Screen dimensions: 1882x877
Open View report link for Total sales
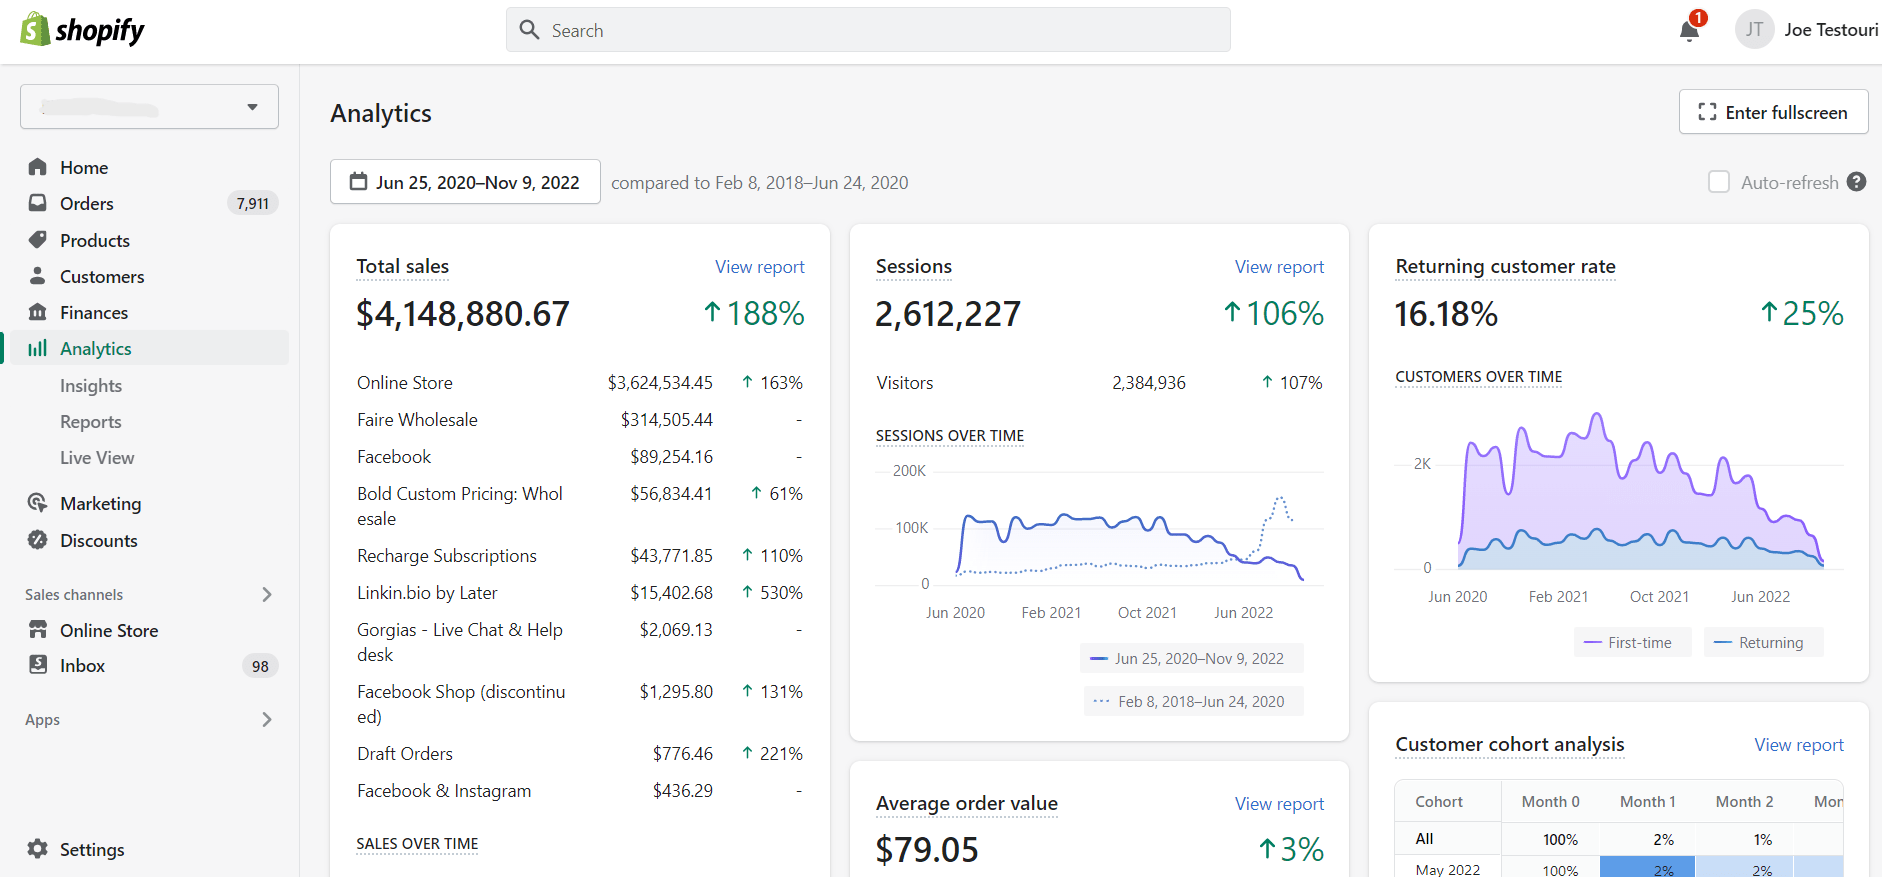click(759, 267)
